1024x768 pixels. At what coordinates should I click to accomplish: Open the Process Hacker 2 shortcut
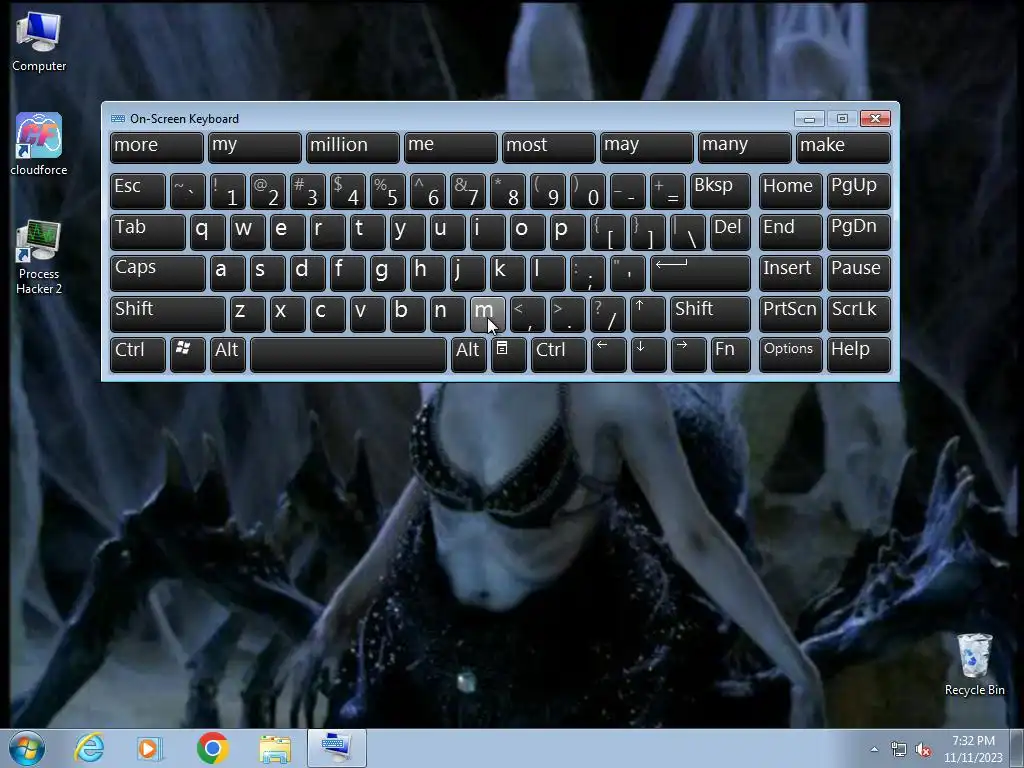(x=39, y=257)
